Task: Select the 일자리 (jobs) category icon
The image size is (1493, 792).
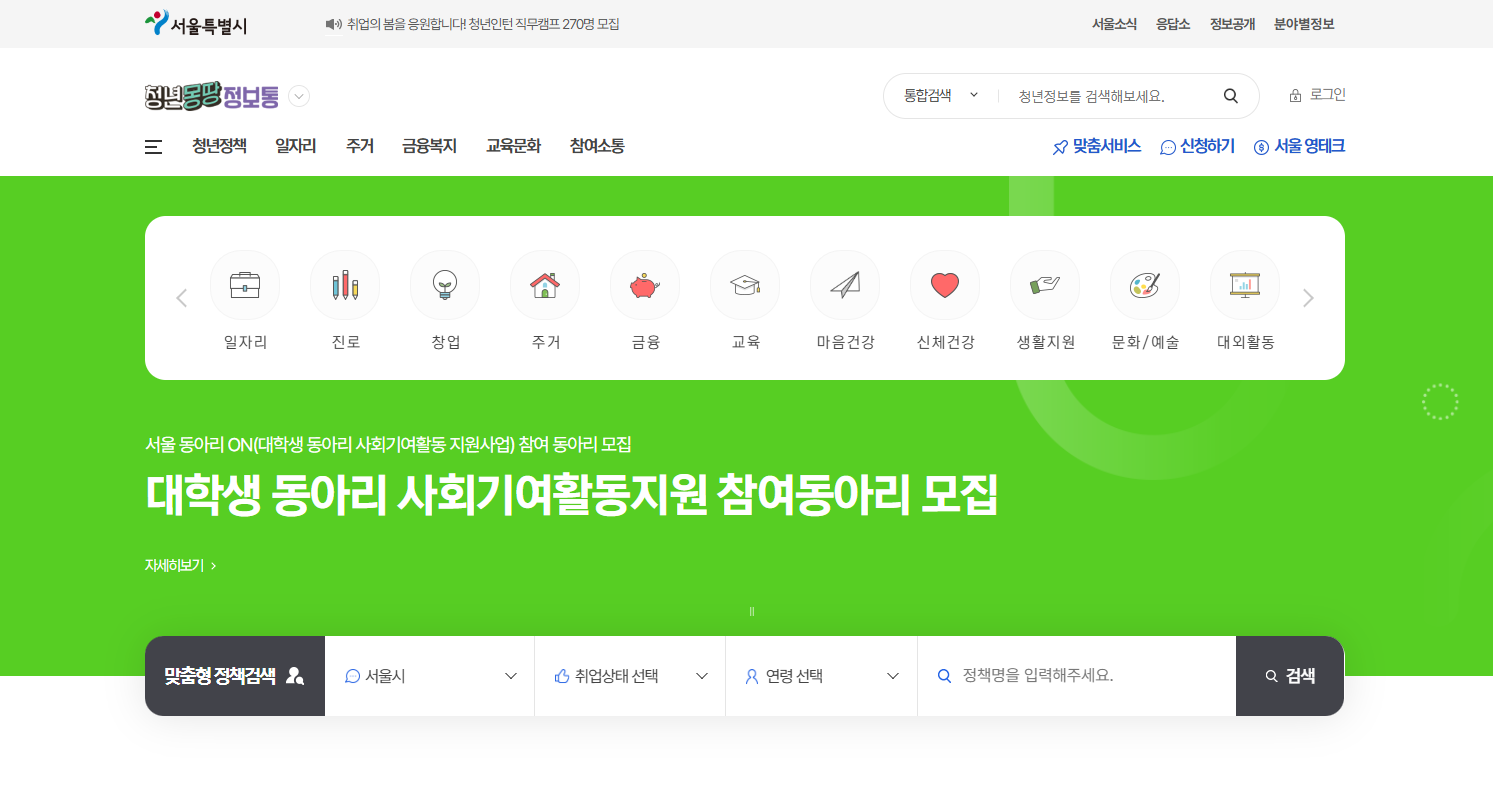Action: coord(245,285)
